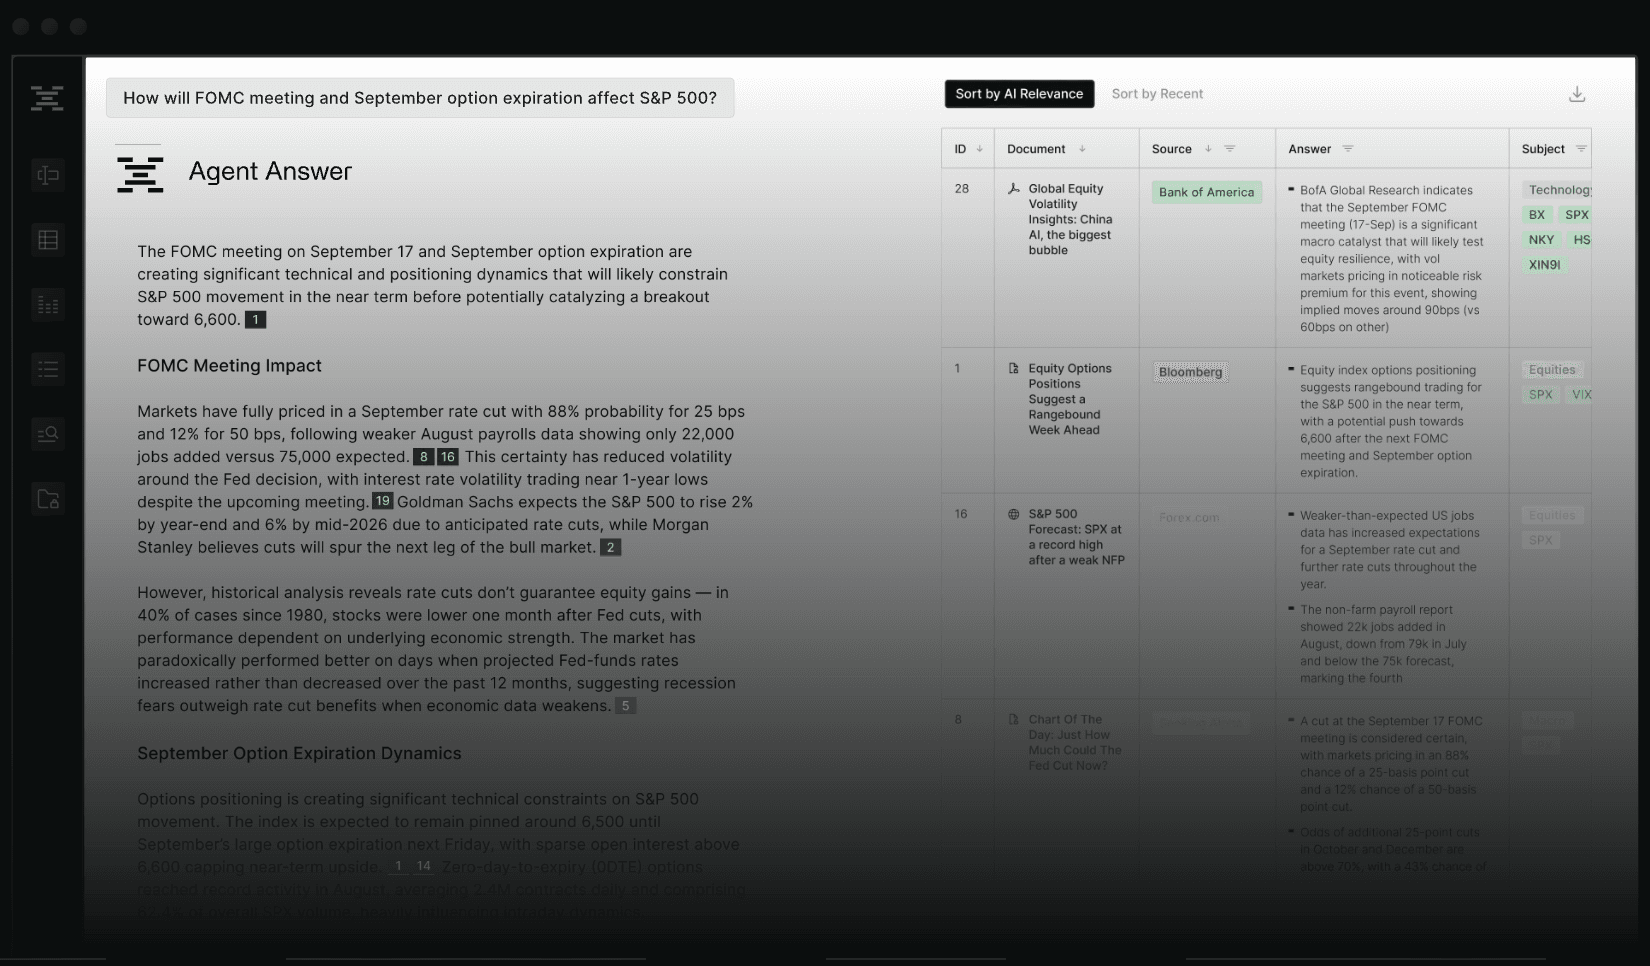Click 'September Option Expiration Dynamics' heading

[299, 754]
